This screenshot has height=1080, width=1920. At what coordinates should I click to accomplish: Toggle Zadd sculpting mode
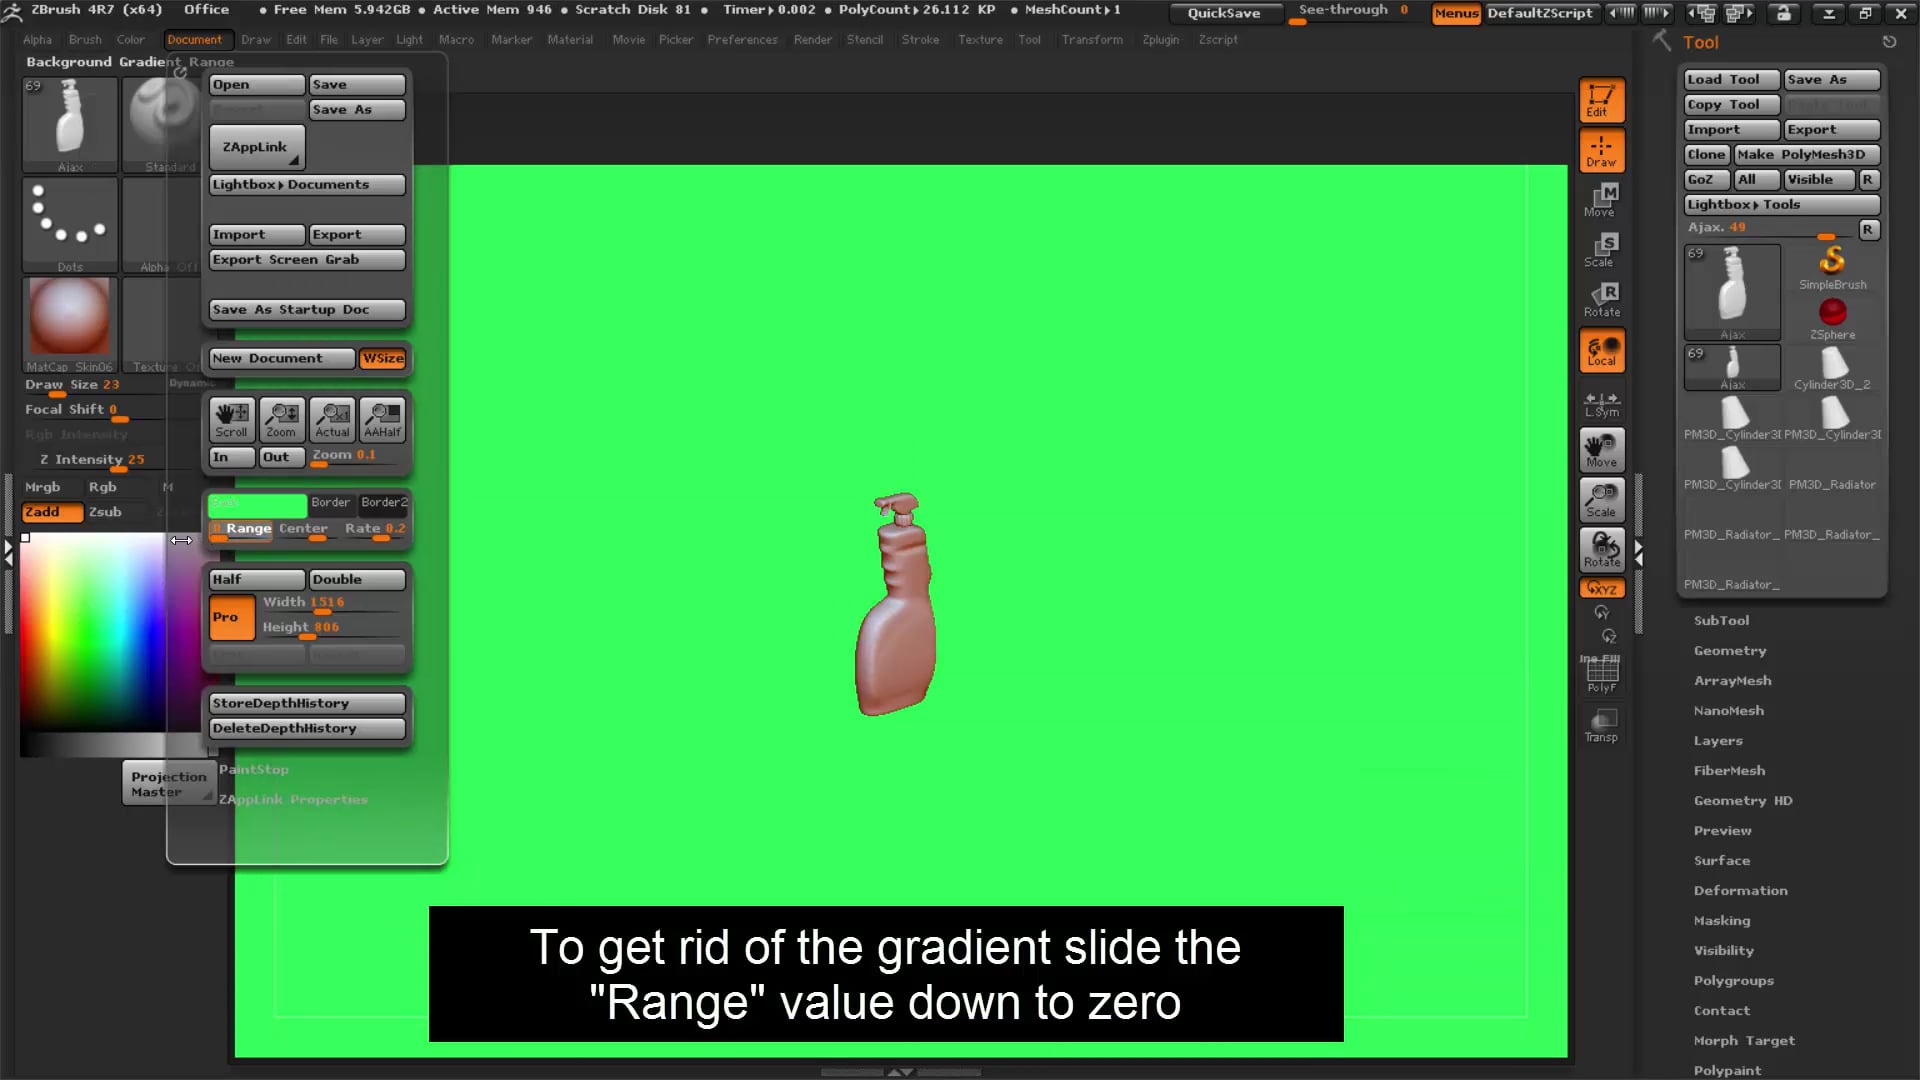click(42, 512)
